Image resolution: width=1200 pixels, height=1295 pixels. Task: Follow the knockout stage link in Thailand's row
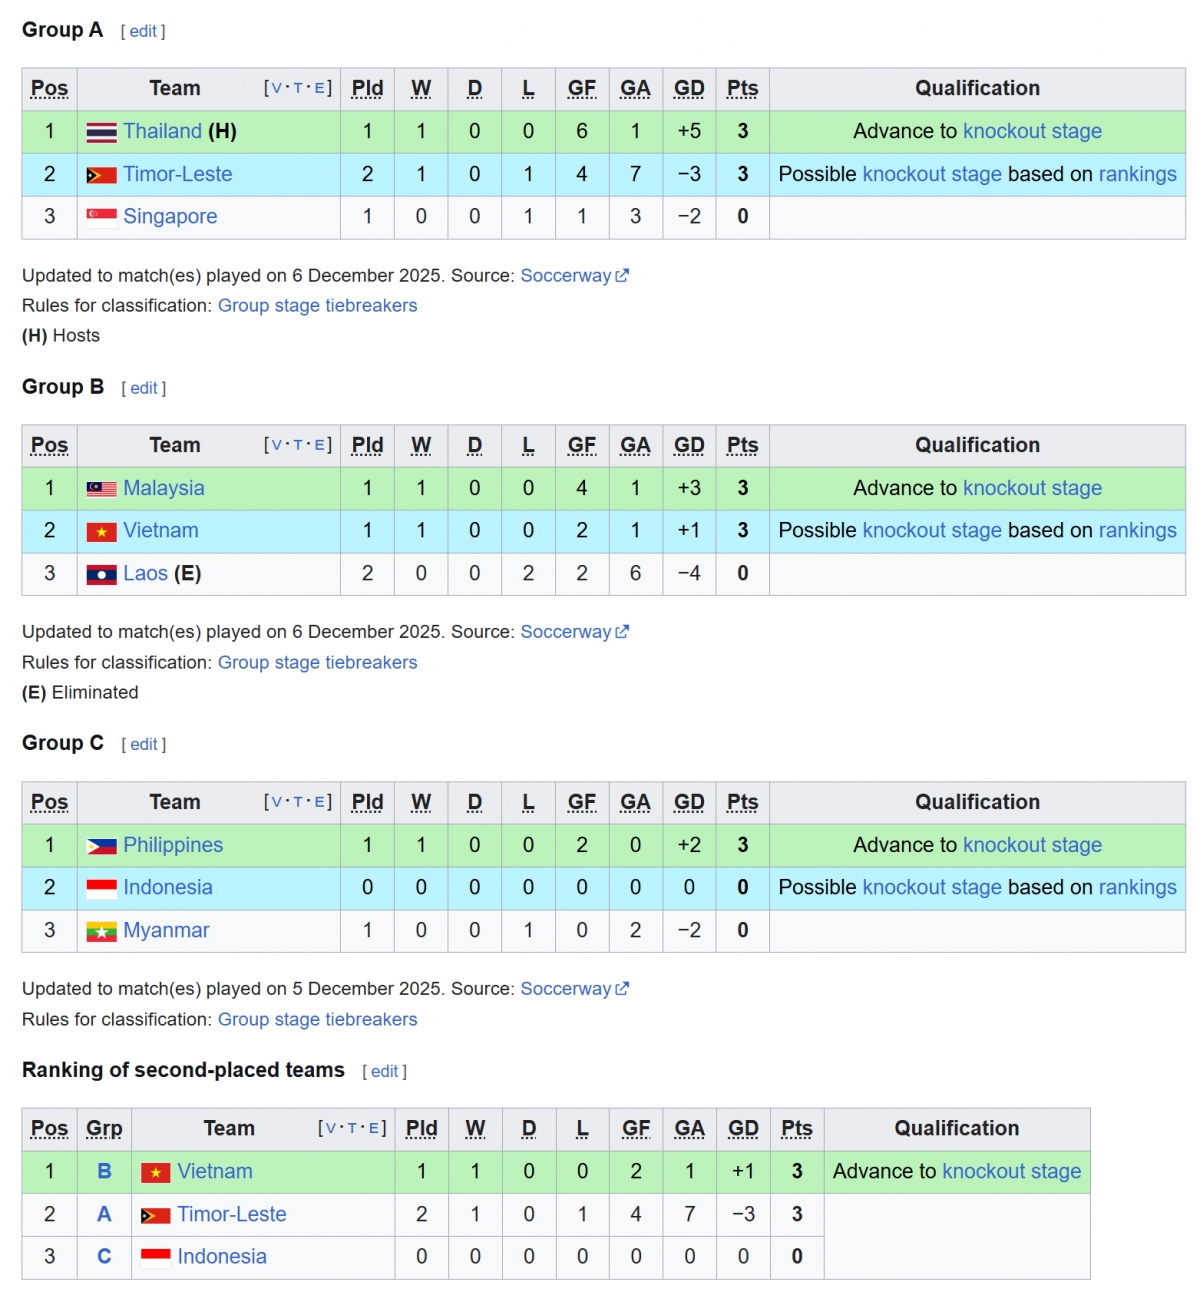1032,132
